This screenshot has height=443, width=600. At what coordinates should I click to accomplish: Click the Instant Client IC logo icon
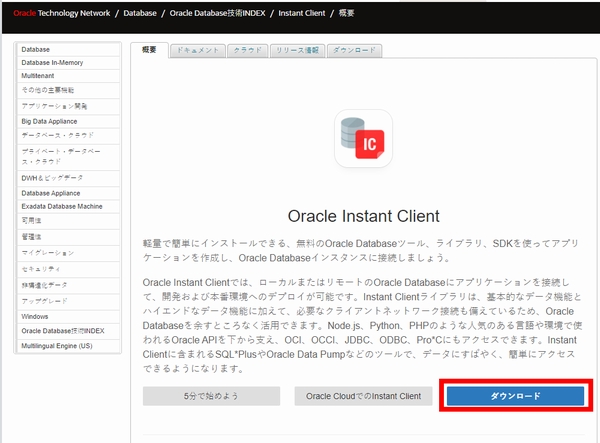pos(363,138)
